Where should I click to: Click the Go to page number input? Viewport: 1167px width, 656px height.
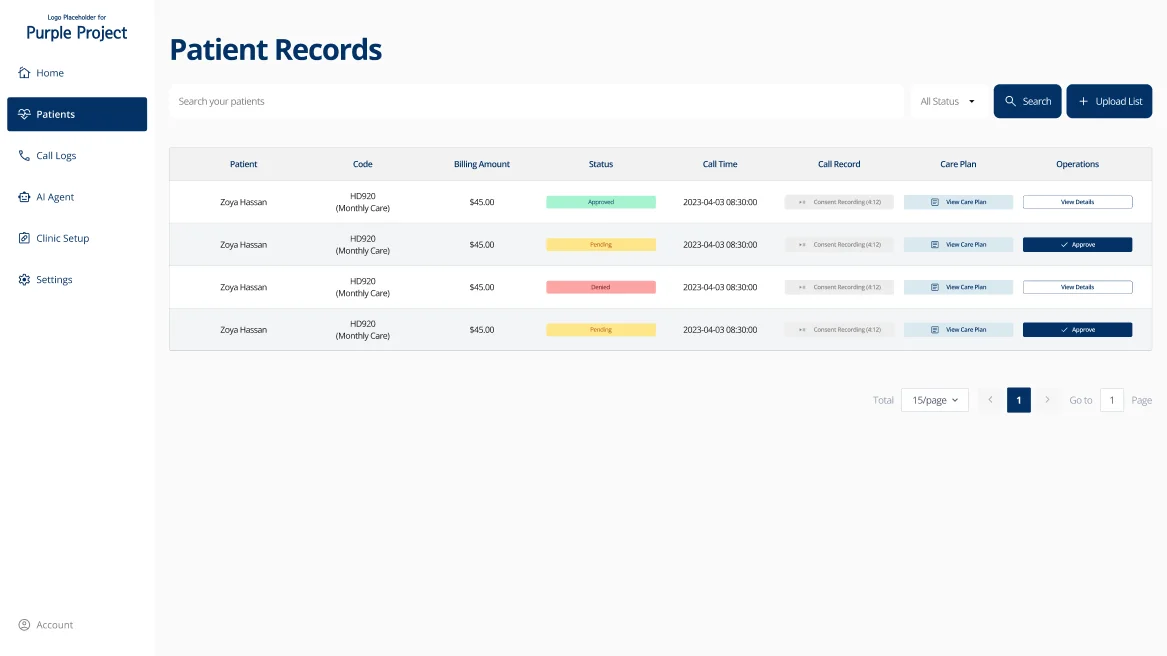pyautogui.click(x=1111, y=400)
